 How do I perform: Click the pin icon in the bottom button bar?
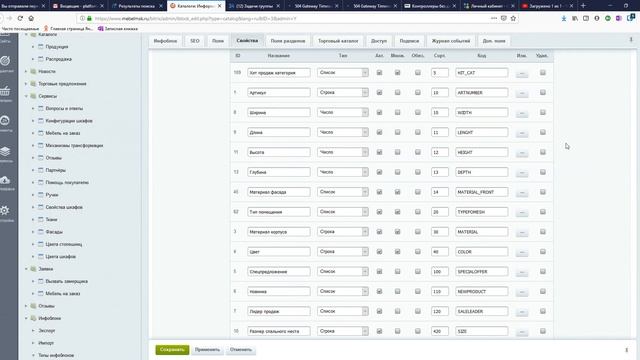tap(627, 350)
